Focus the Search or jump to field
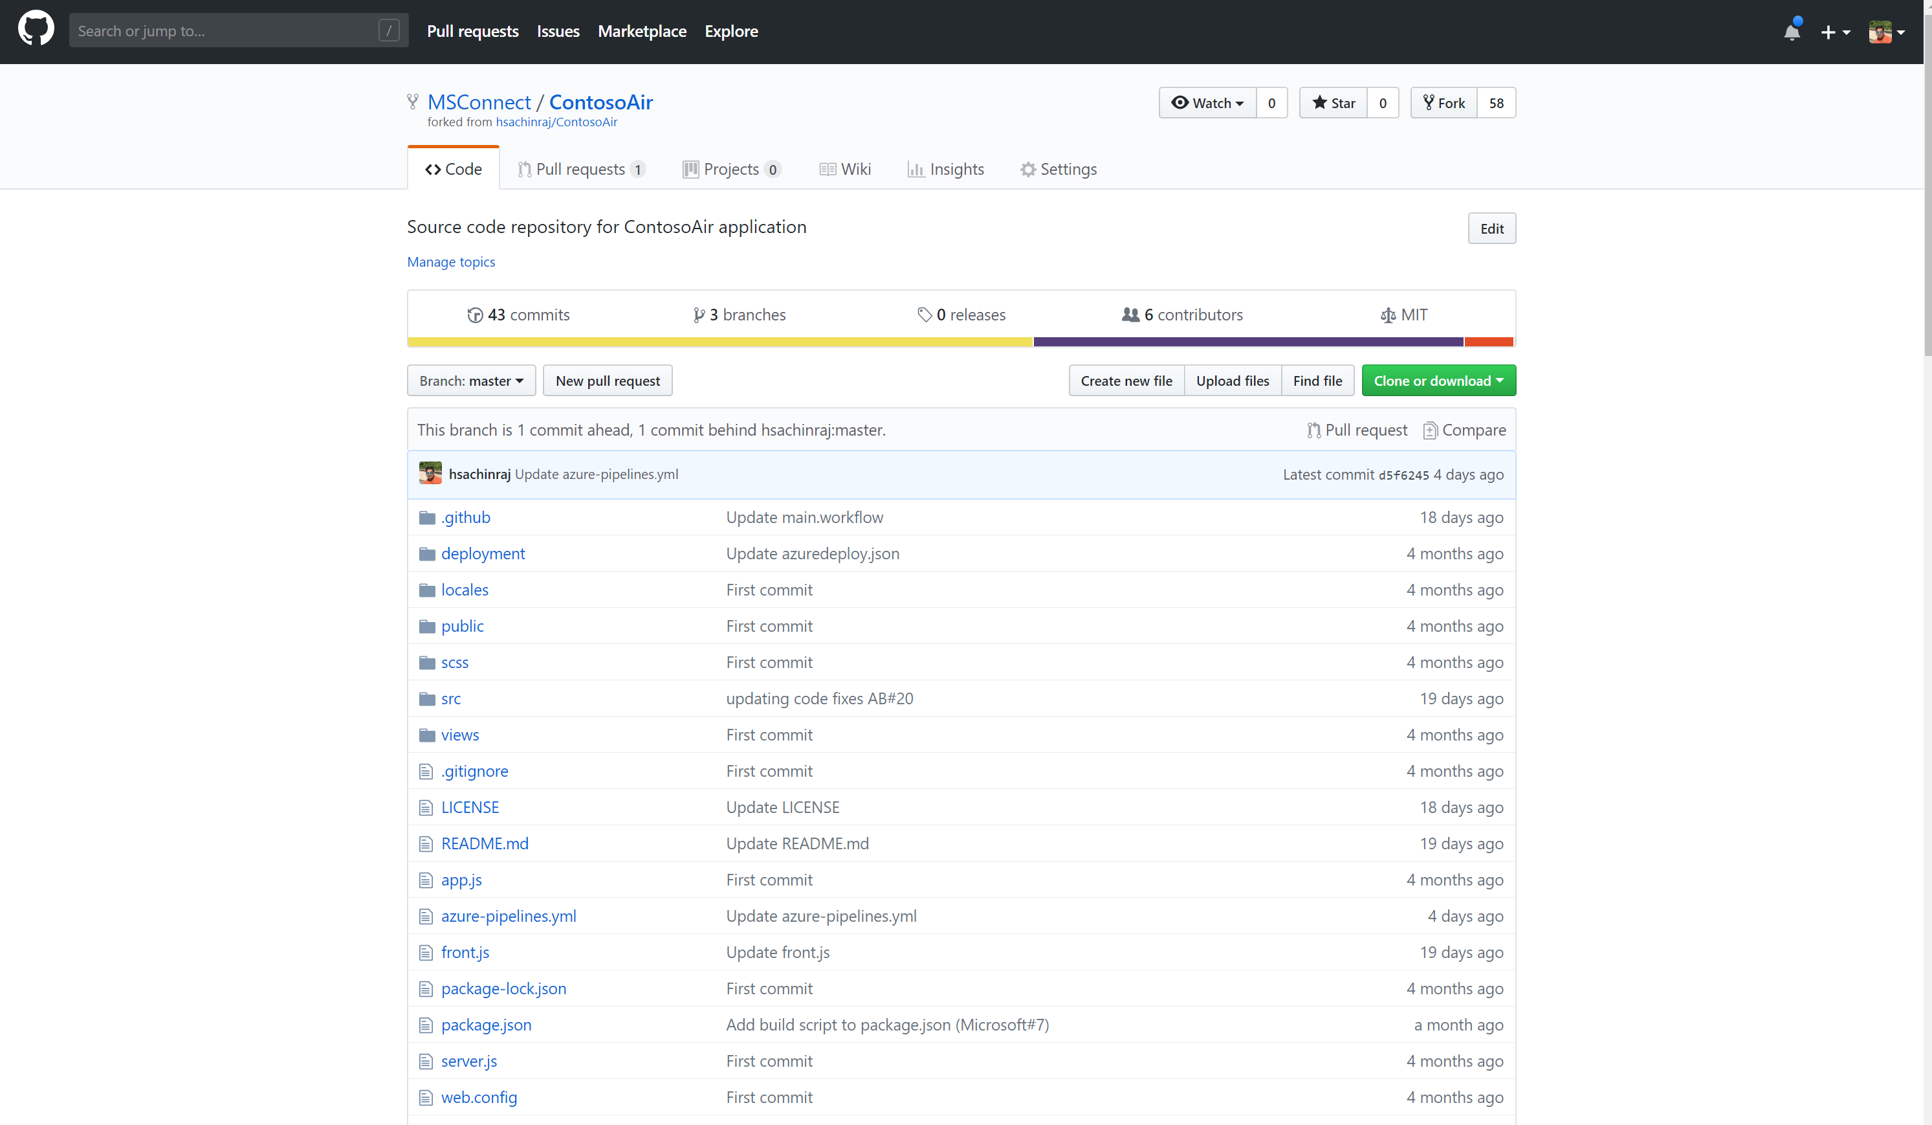Image resolution: width=1932 pixels, height=1125 pixels. click(237, 31)
